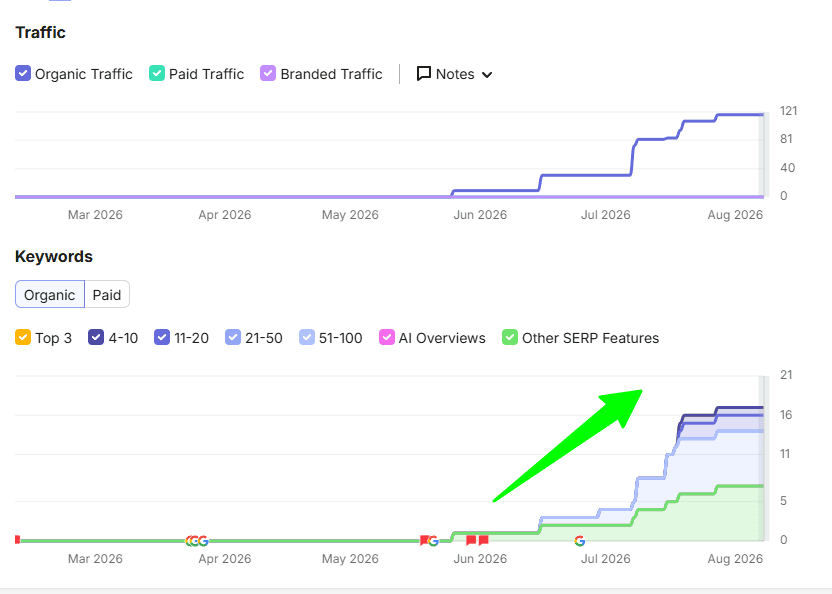Click the 21 value on Keywords axis
This screenshot has width=832, height=594.
coord(786,375)
